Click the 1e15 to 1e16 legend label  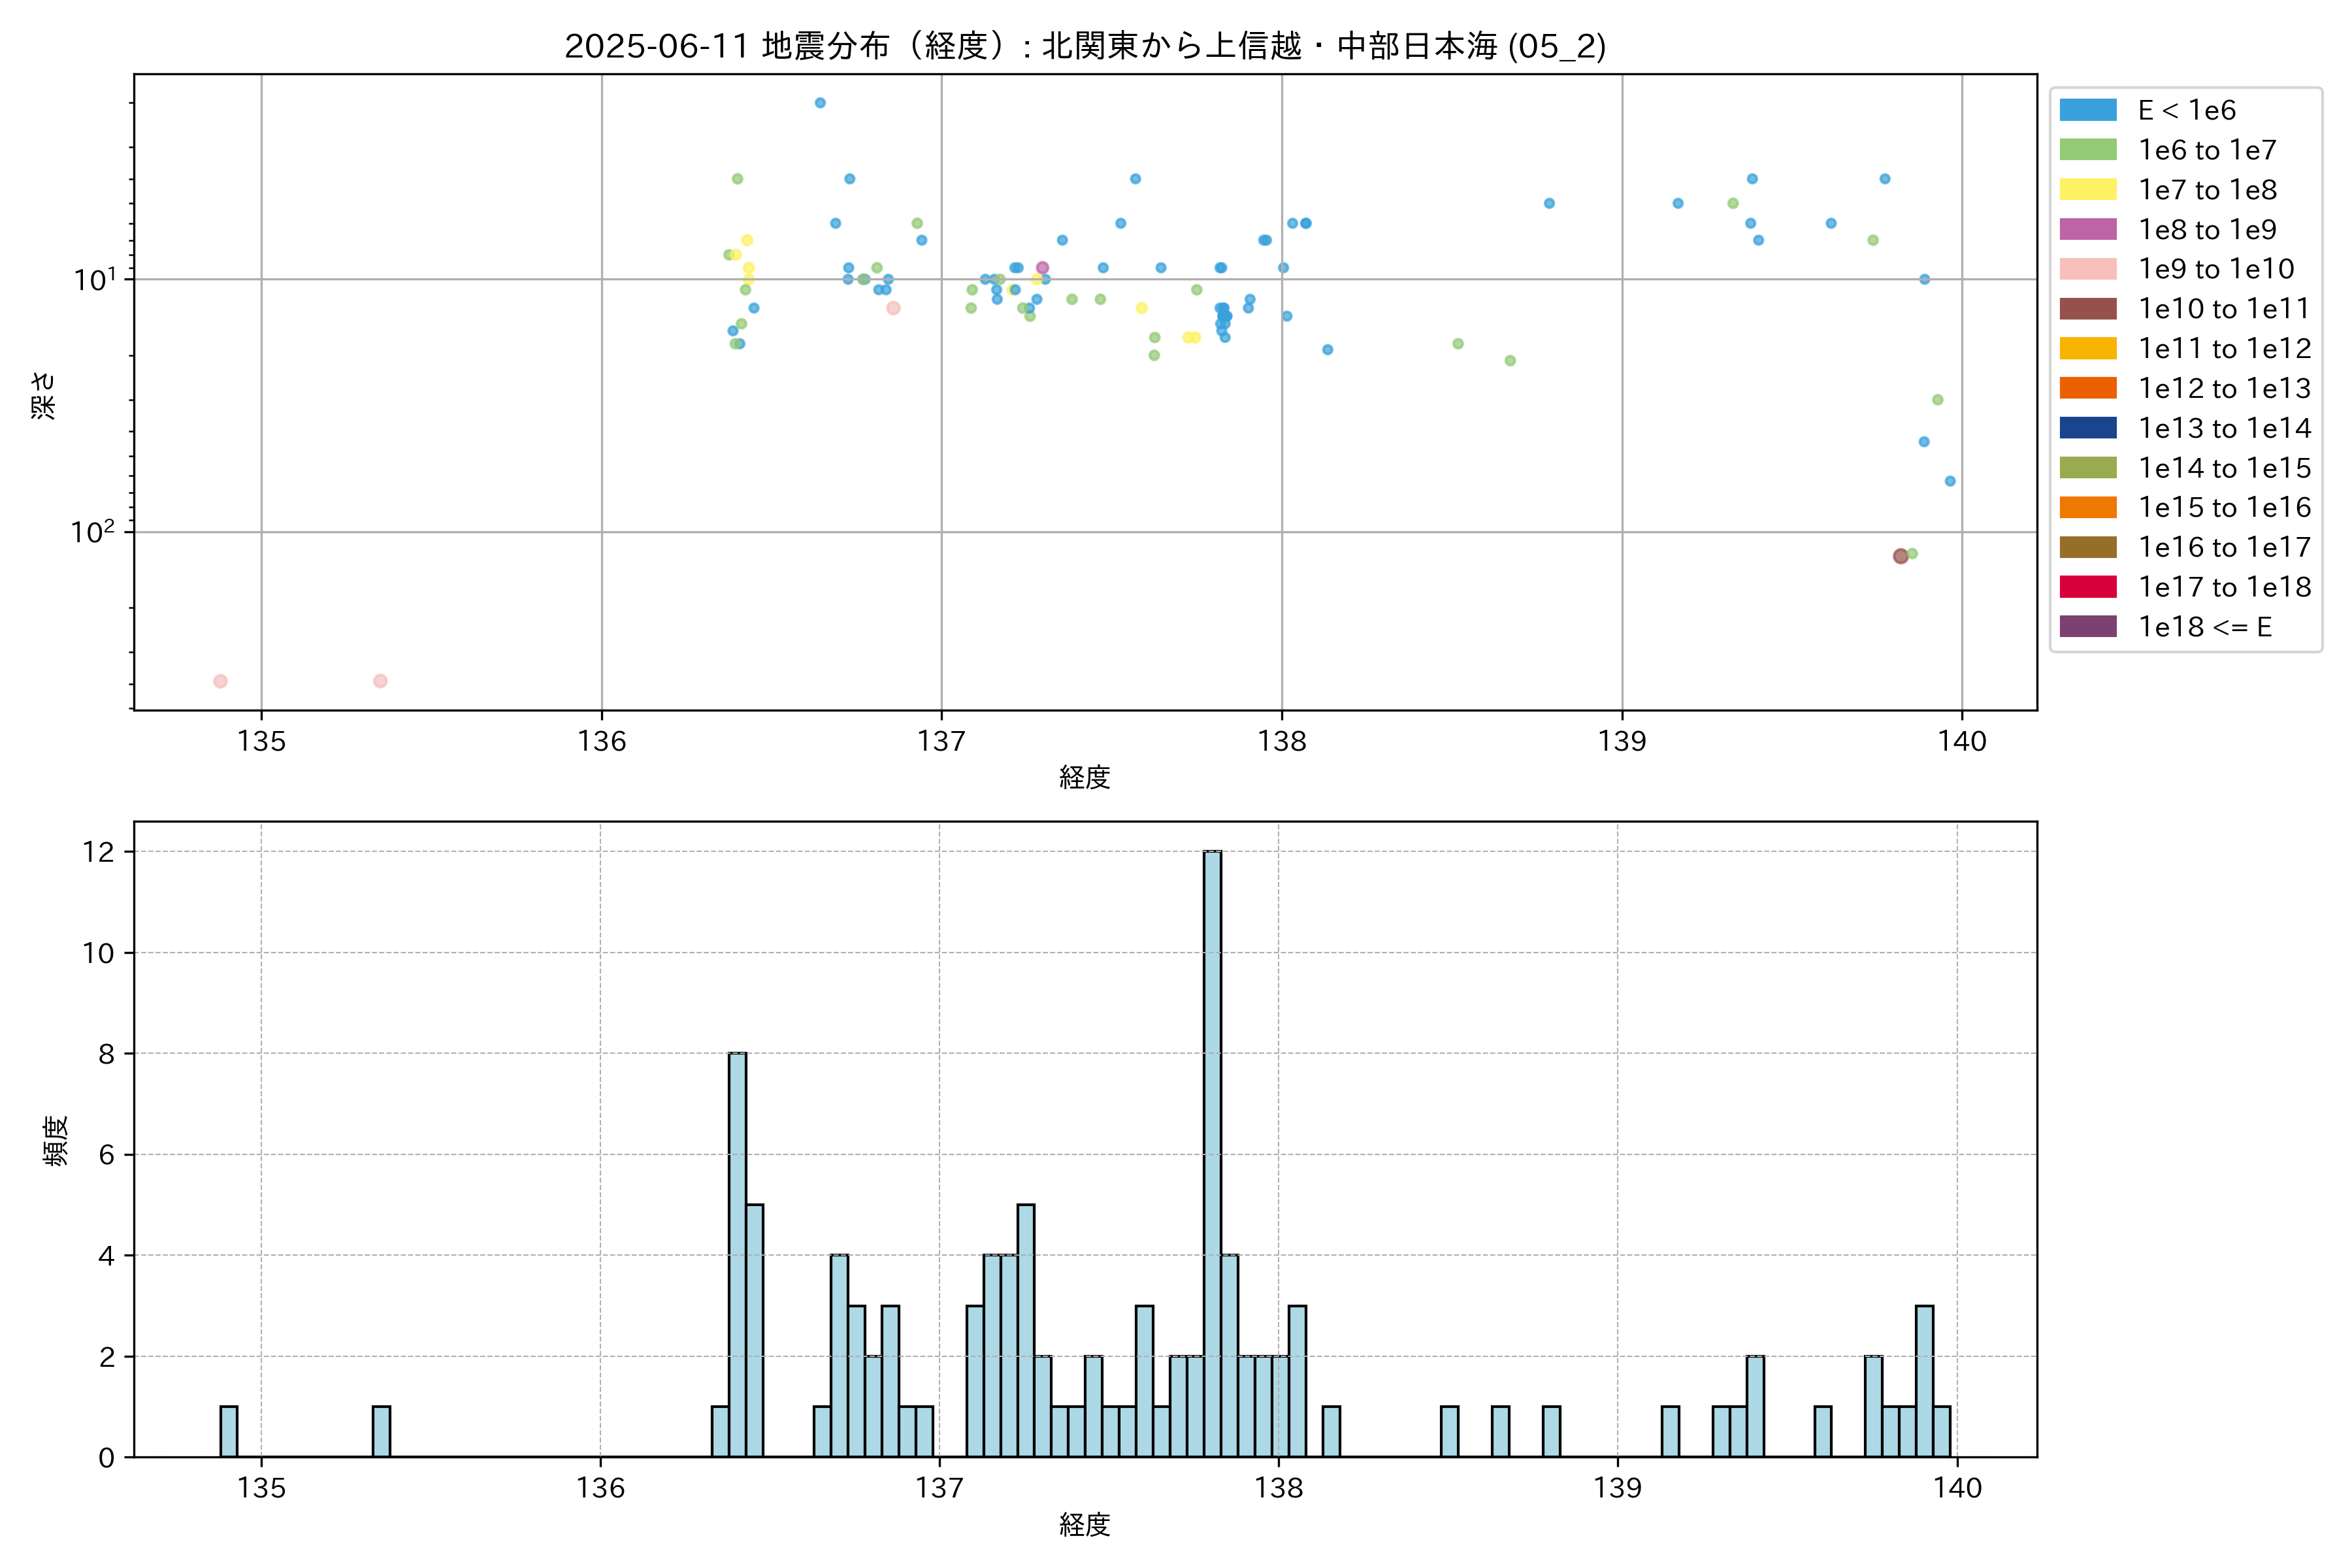tap(2224, 508)
